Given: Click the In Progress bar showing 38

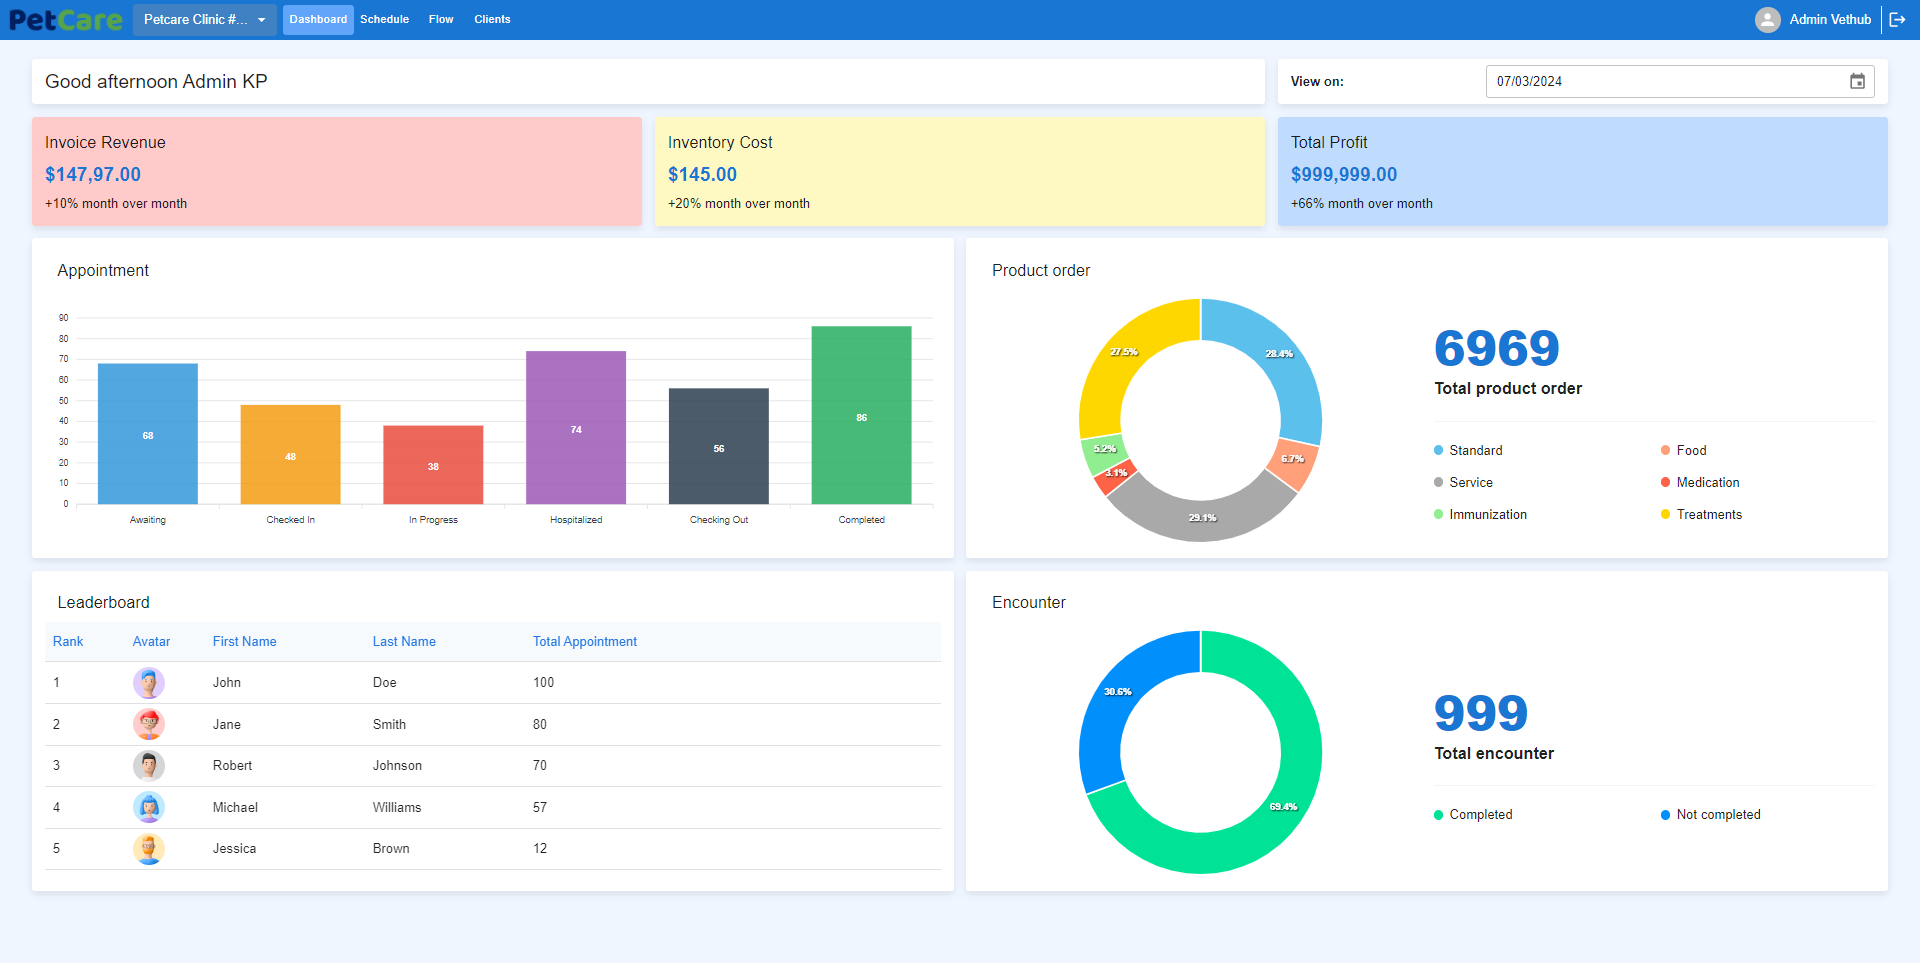Looking at the screenshot, I should (433, 465).
